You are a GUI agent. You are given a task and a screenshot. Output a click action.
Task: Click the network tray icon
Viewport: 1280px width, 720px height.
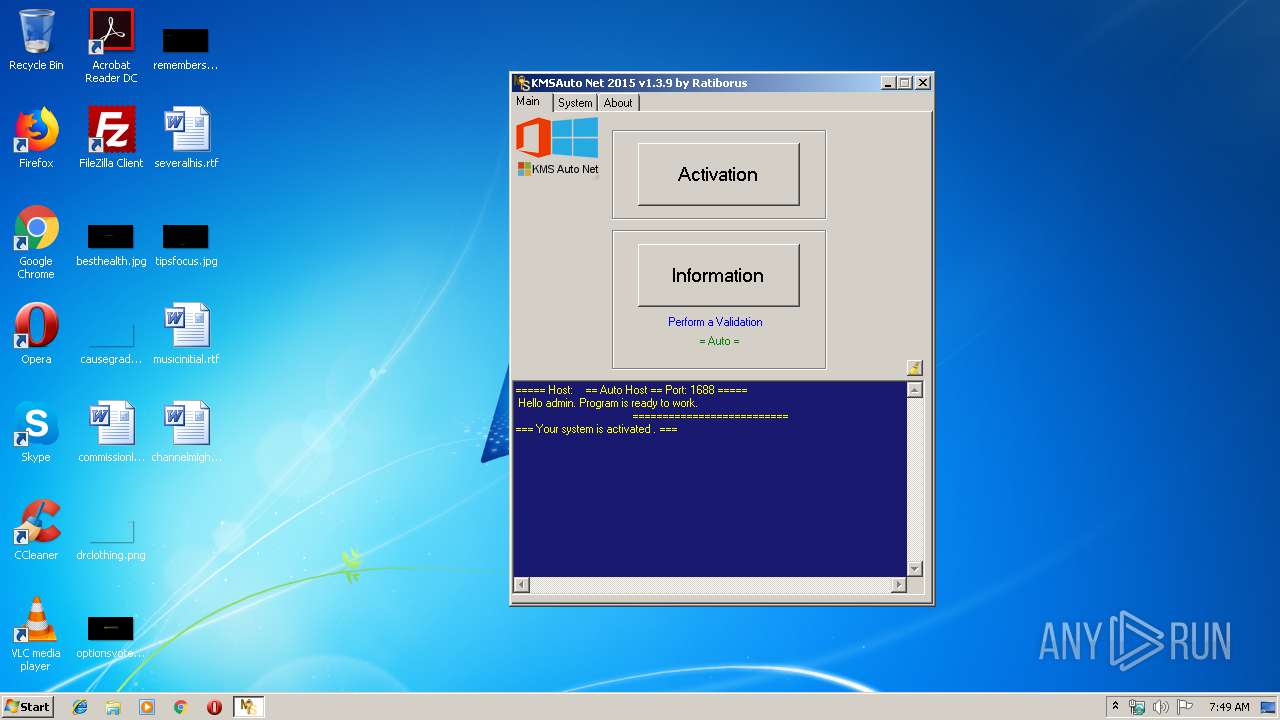click(x=1137, y=707)
